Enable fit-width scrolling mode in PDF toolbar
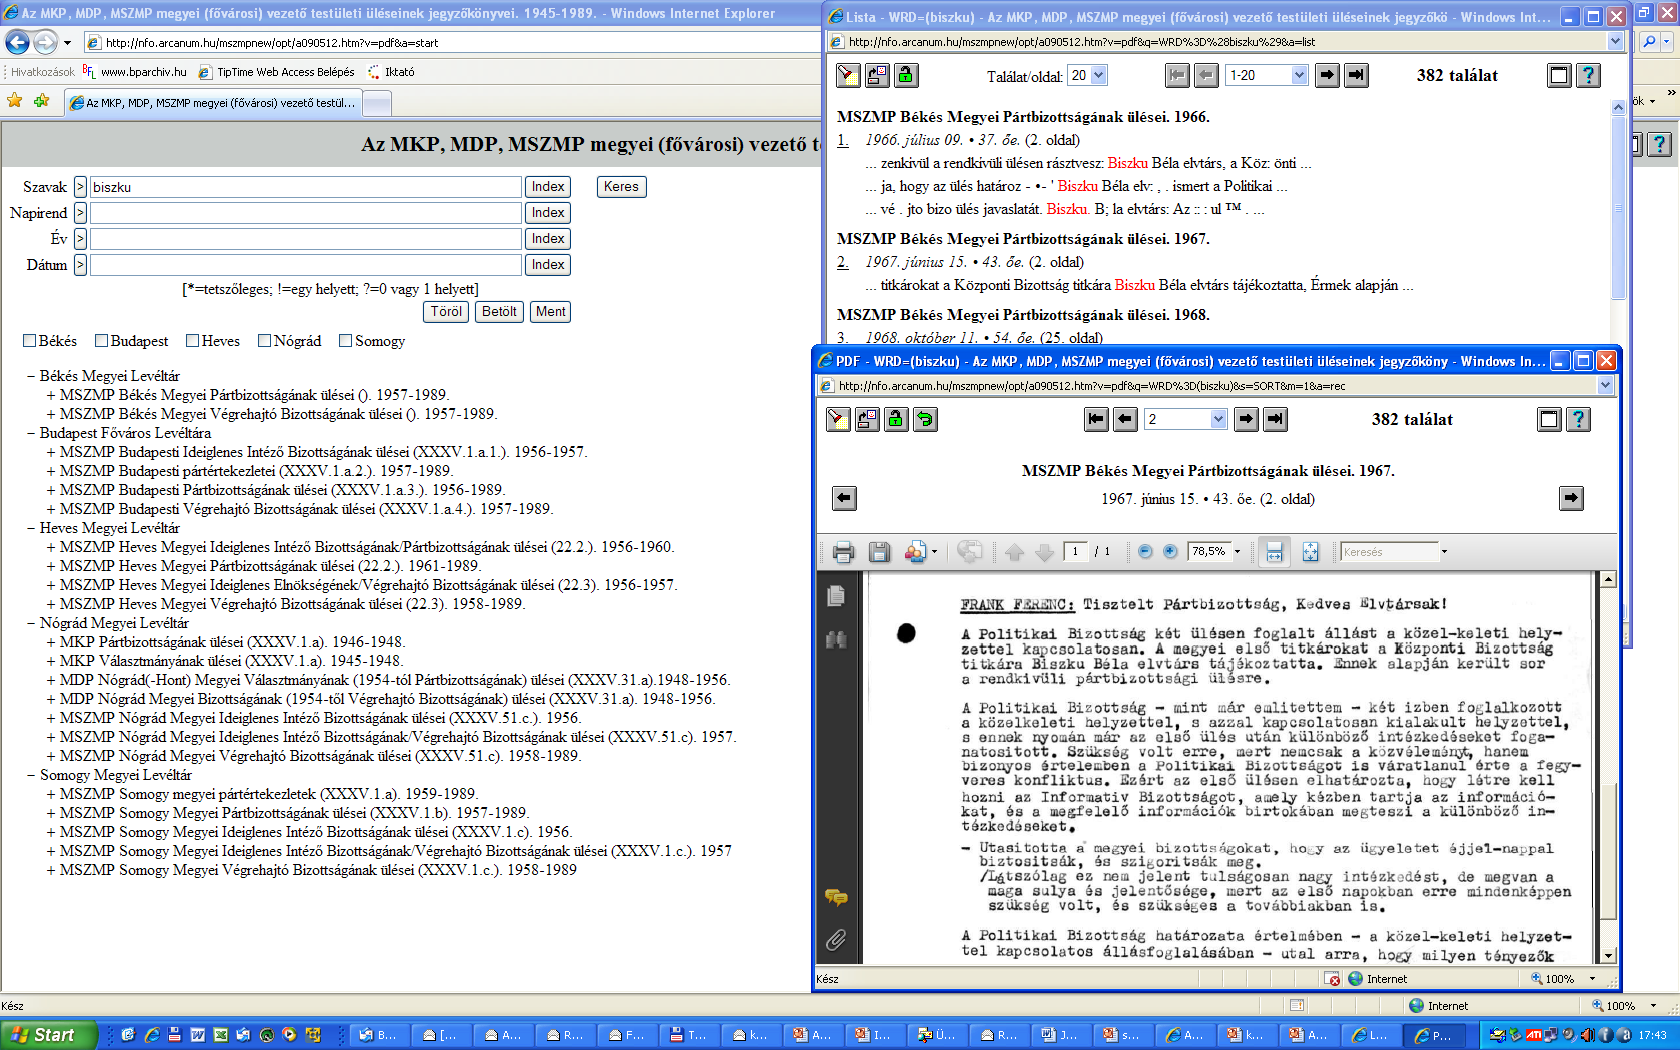Viewport: 1680px width, 1050px height. [x=1274, y=552]
